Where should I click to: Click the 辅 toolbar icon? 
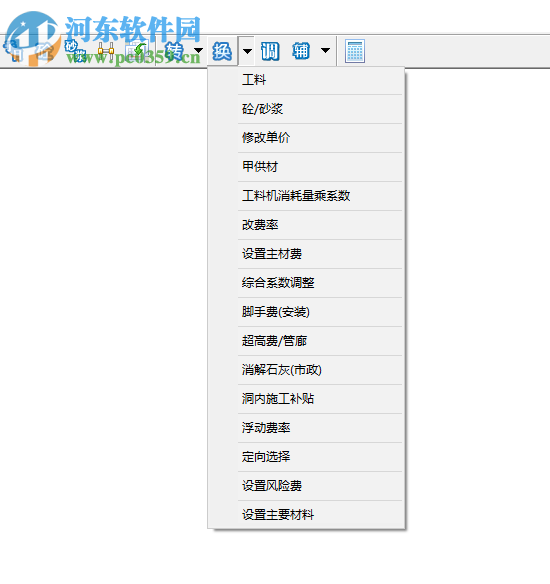[301, 51]
